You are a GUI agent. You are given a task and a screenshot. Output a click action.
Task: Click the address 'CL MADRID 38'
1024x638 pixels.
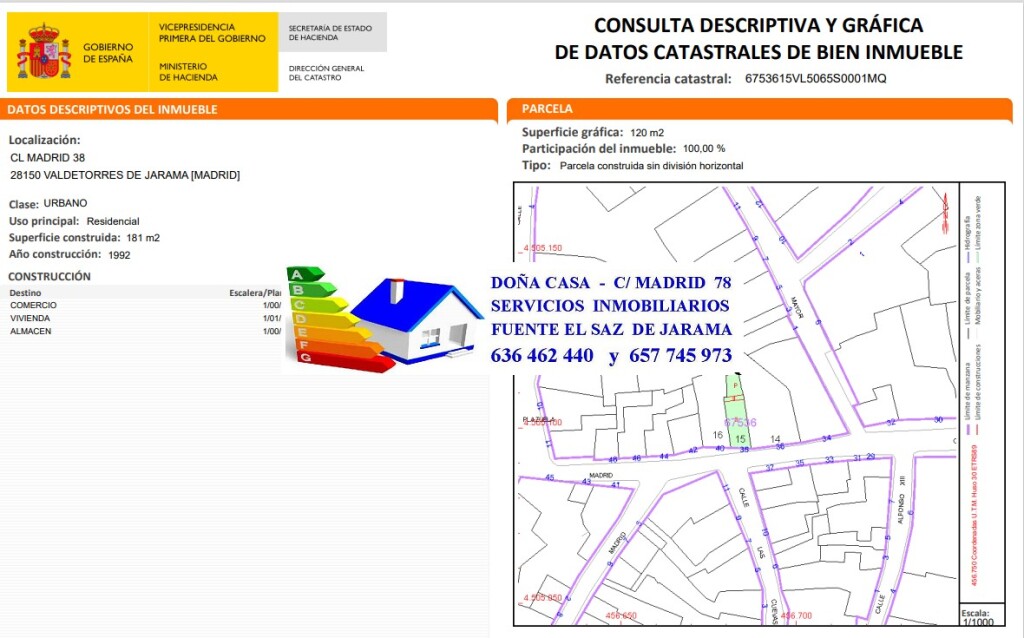click(x=48, y=157)
